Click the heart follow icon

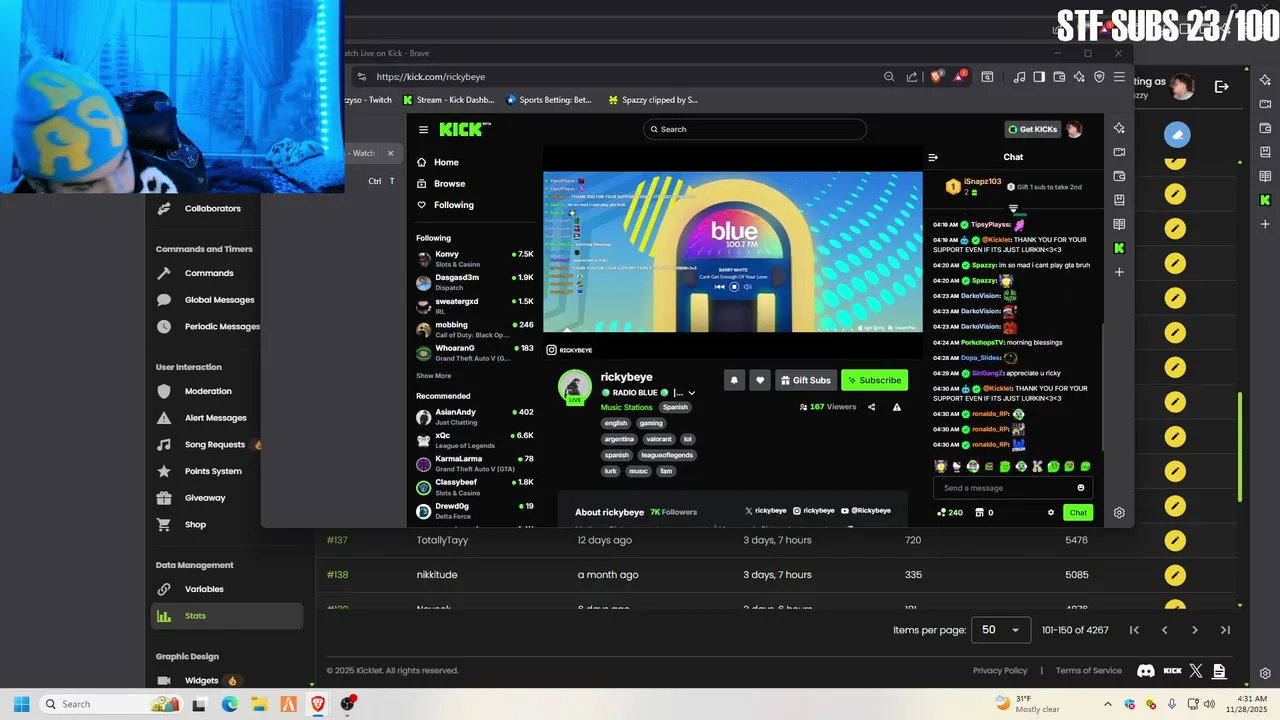point(760,380)
